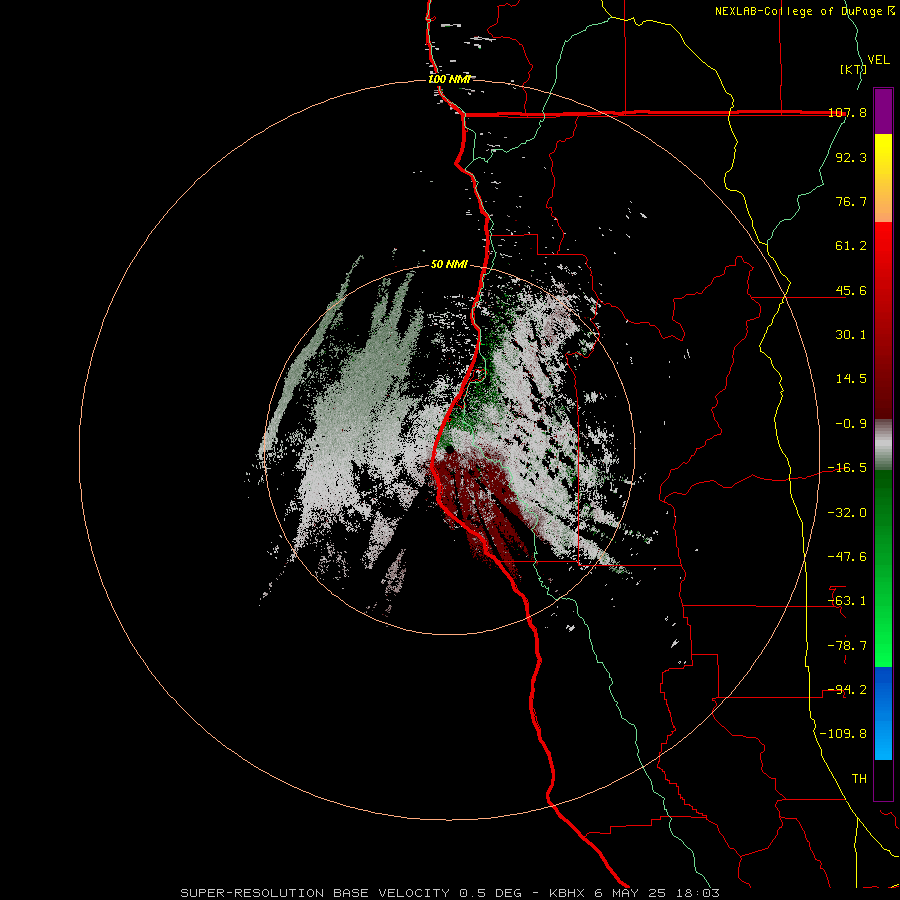Click the [KT] units label

click(853, 69)
